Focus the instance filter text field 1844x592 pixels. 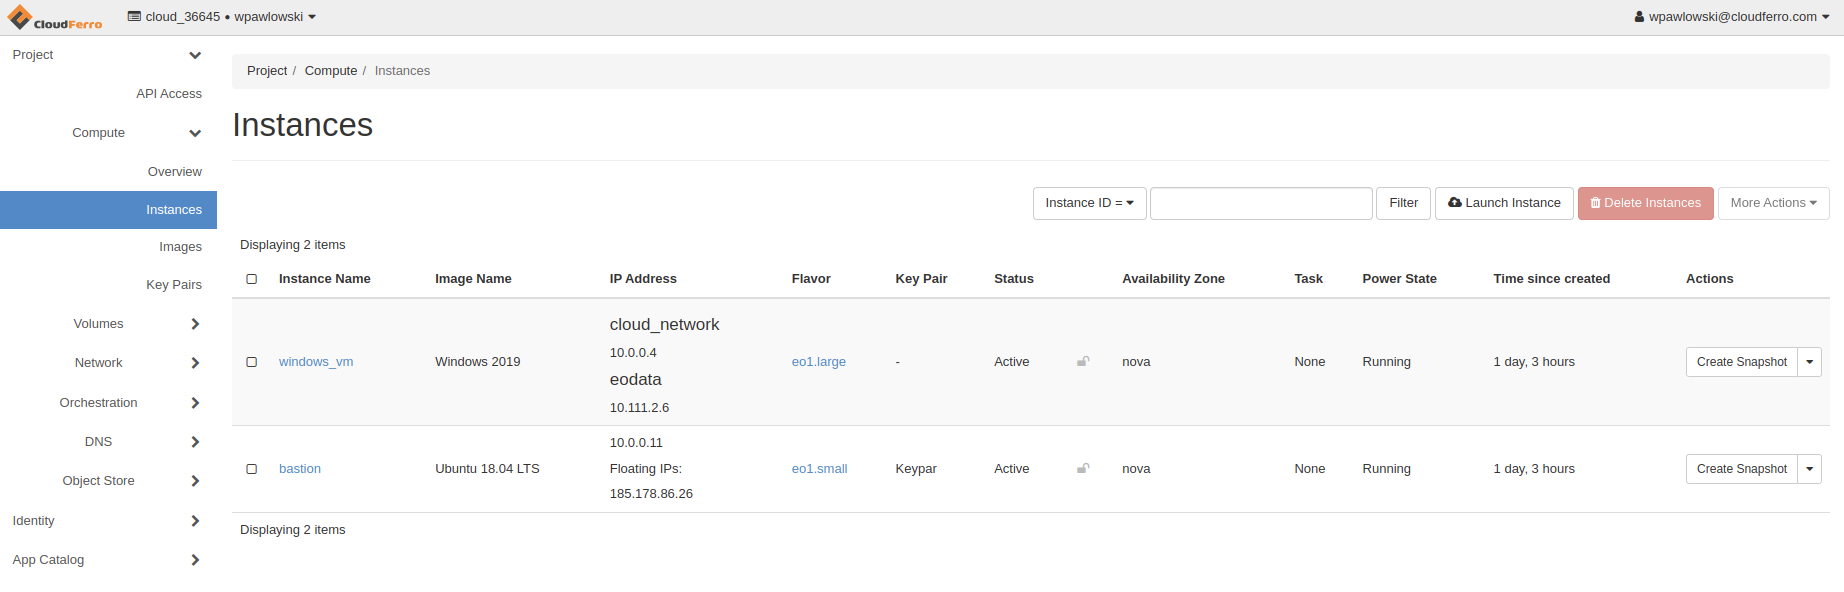tap(1261, 203)
